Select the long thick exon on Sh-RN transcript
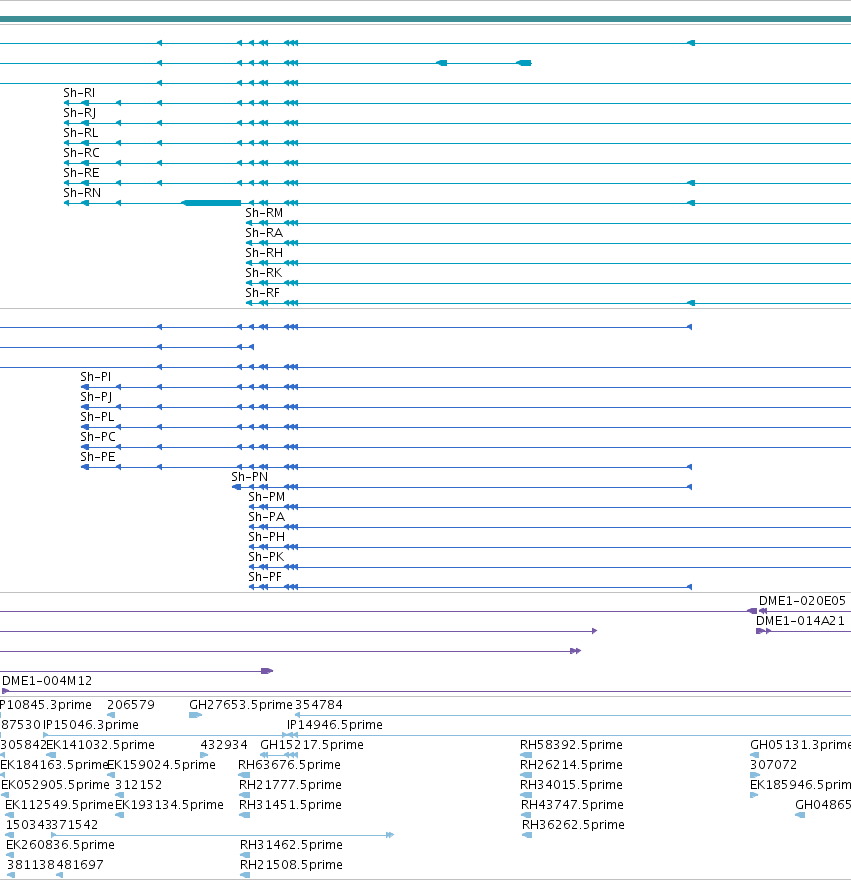Image resolution: width=851 pixels, height=880 pixels. click(212, 203)
